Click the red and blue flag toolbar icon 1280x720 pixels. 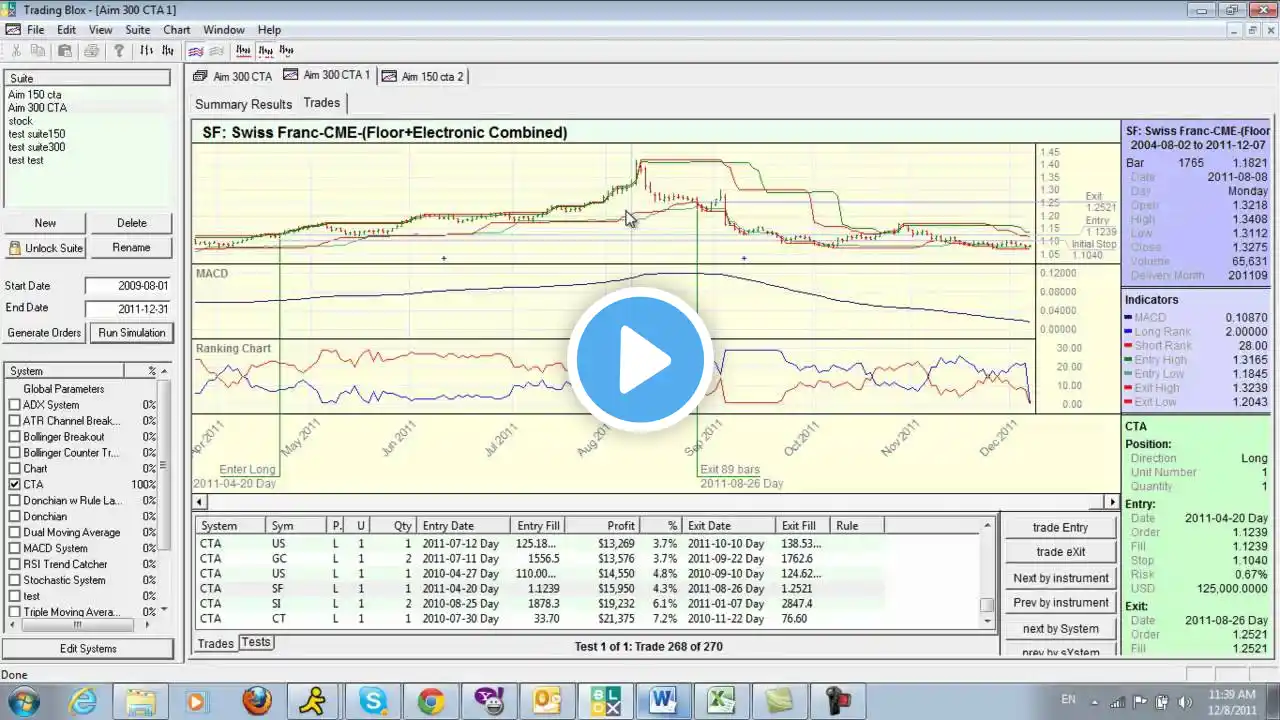coord(196,51)
